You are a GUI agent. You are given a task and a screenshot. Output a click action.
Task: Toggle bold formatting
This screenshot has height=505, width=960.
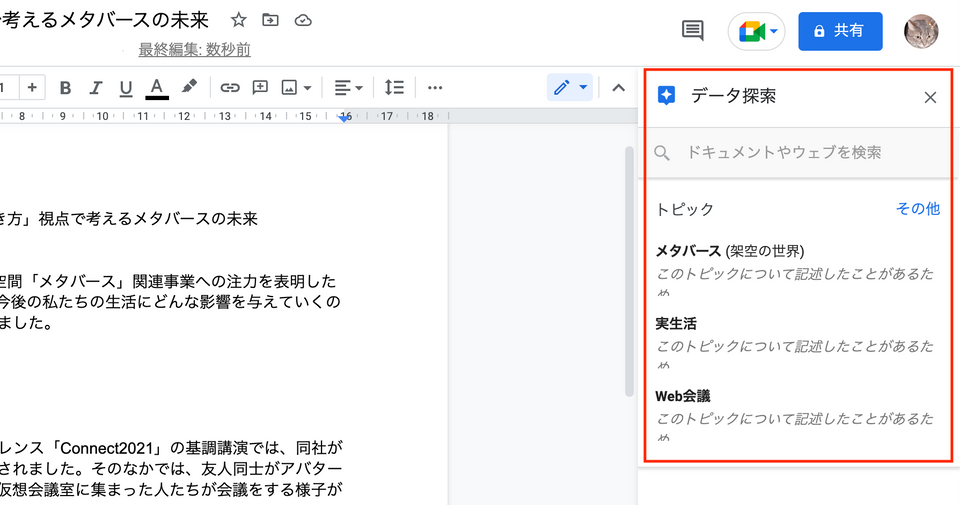(65, 88)
